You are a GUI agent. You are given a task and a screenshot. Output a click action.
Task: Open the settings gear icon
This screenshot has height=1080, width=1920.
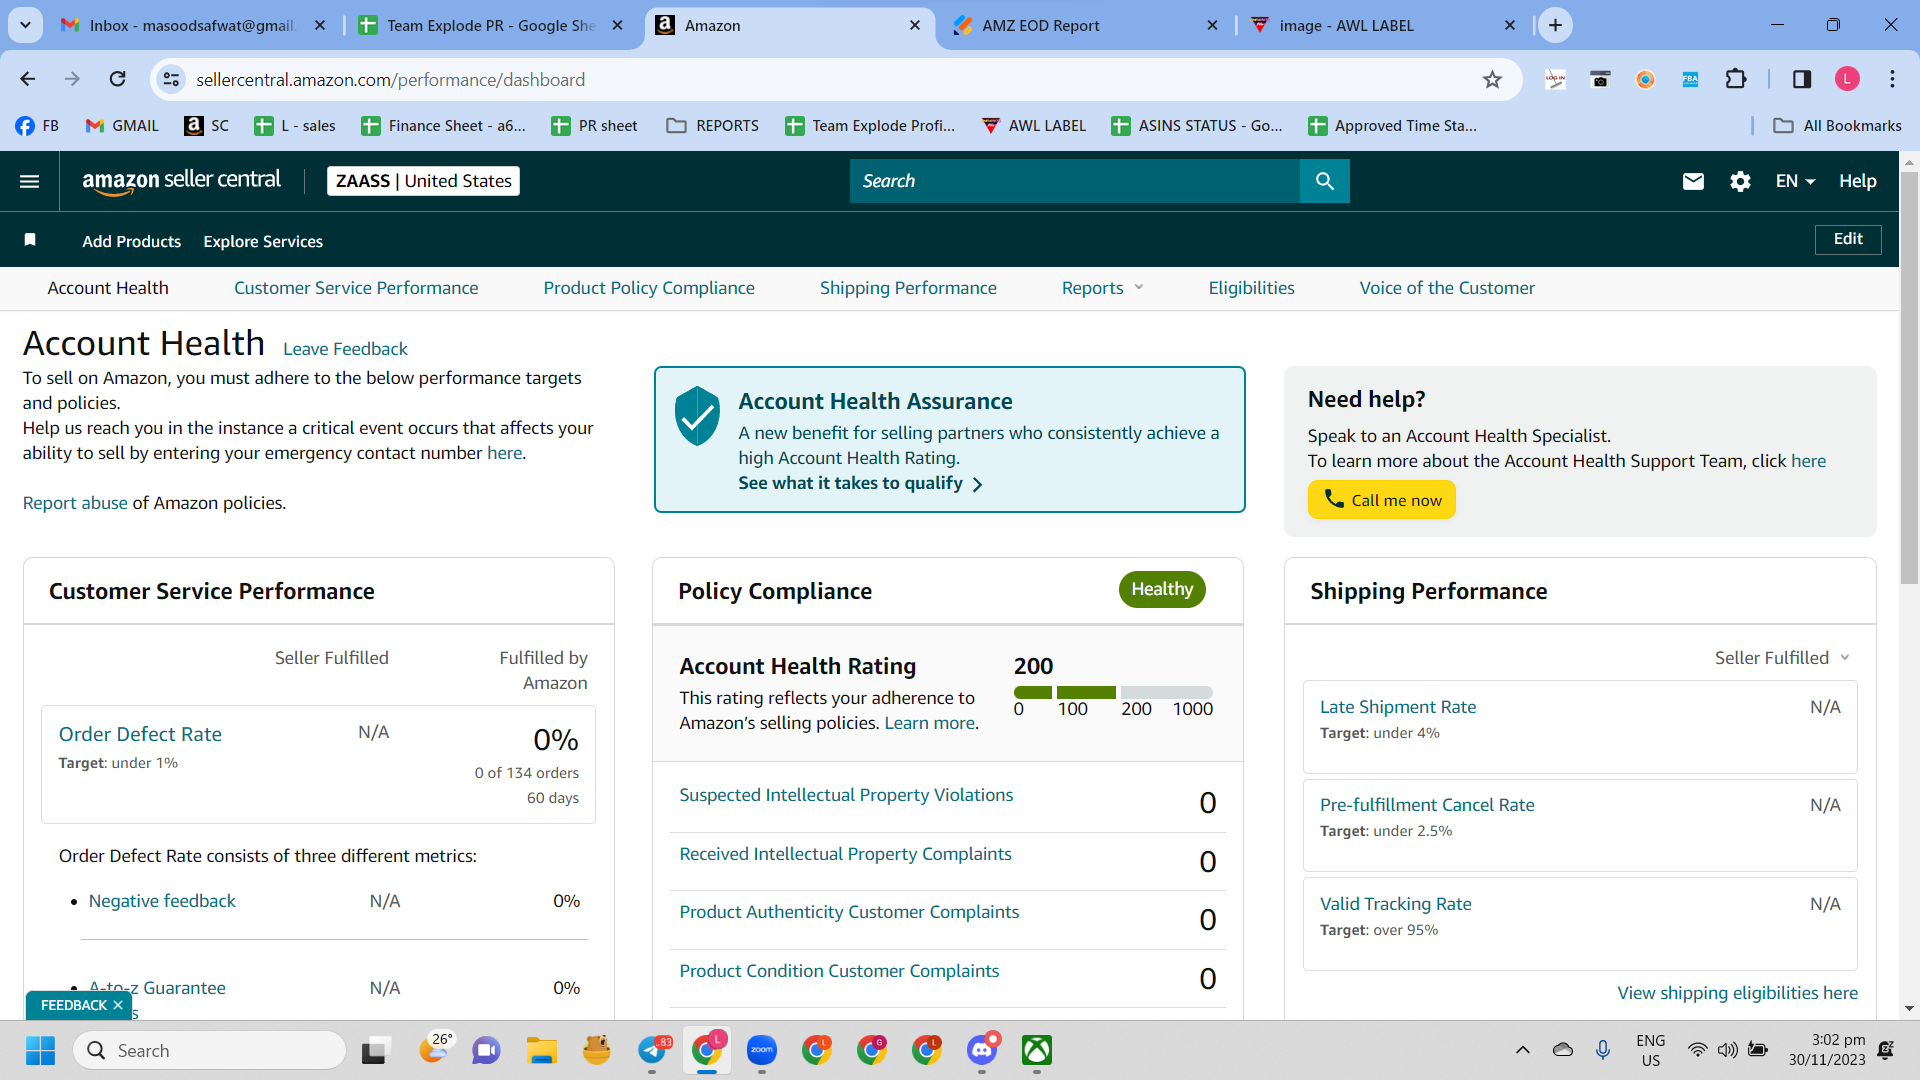pyautogui.click(x=1740, y=181)
